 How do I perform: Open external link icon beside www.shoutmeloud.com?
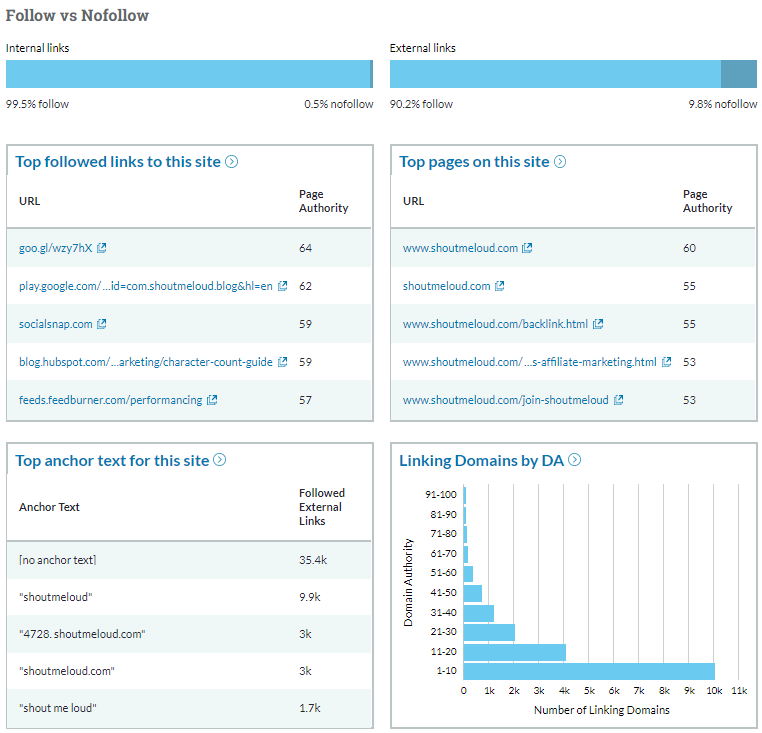tap(527, 248)
